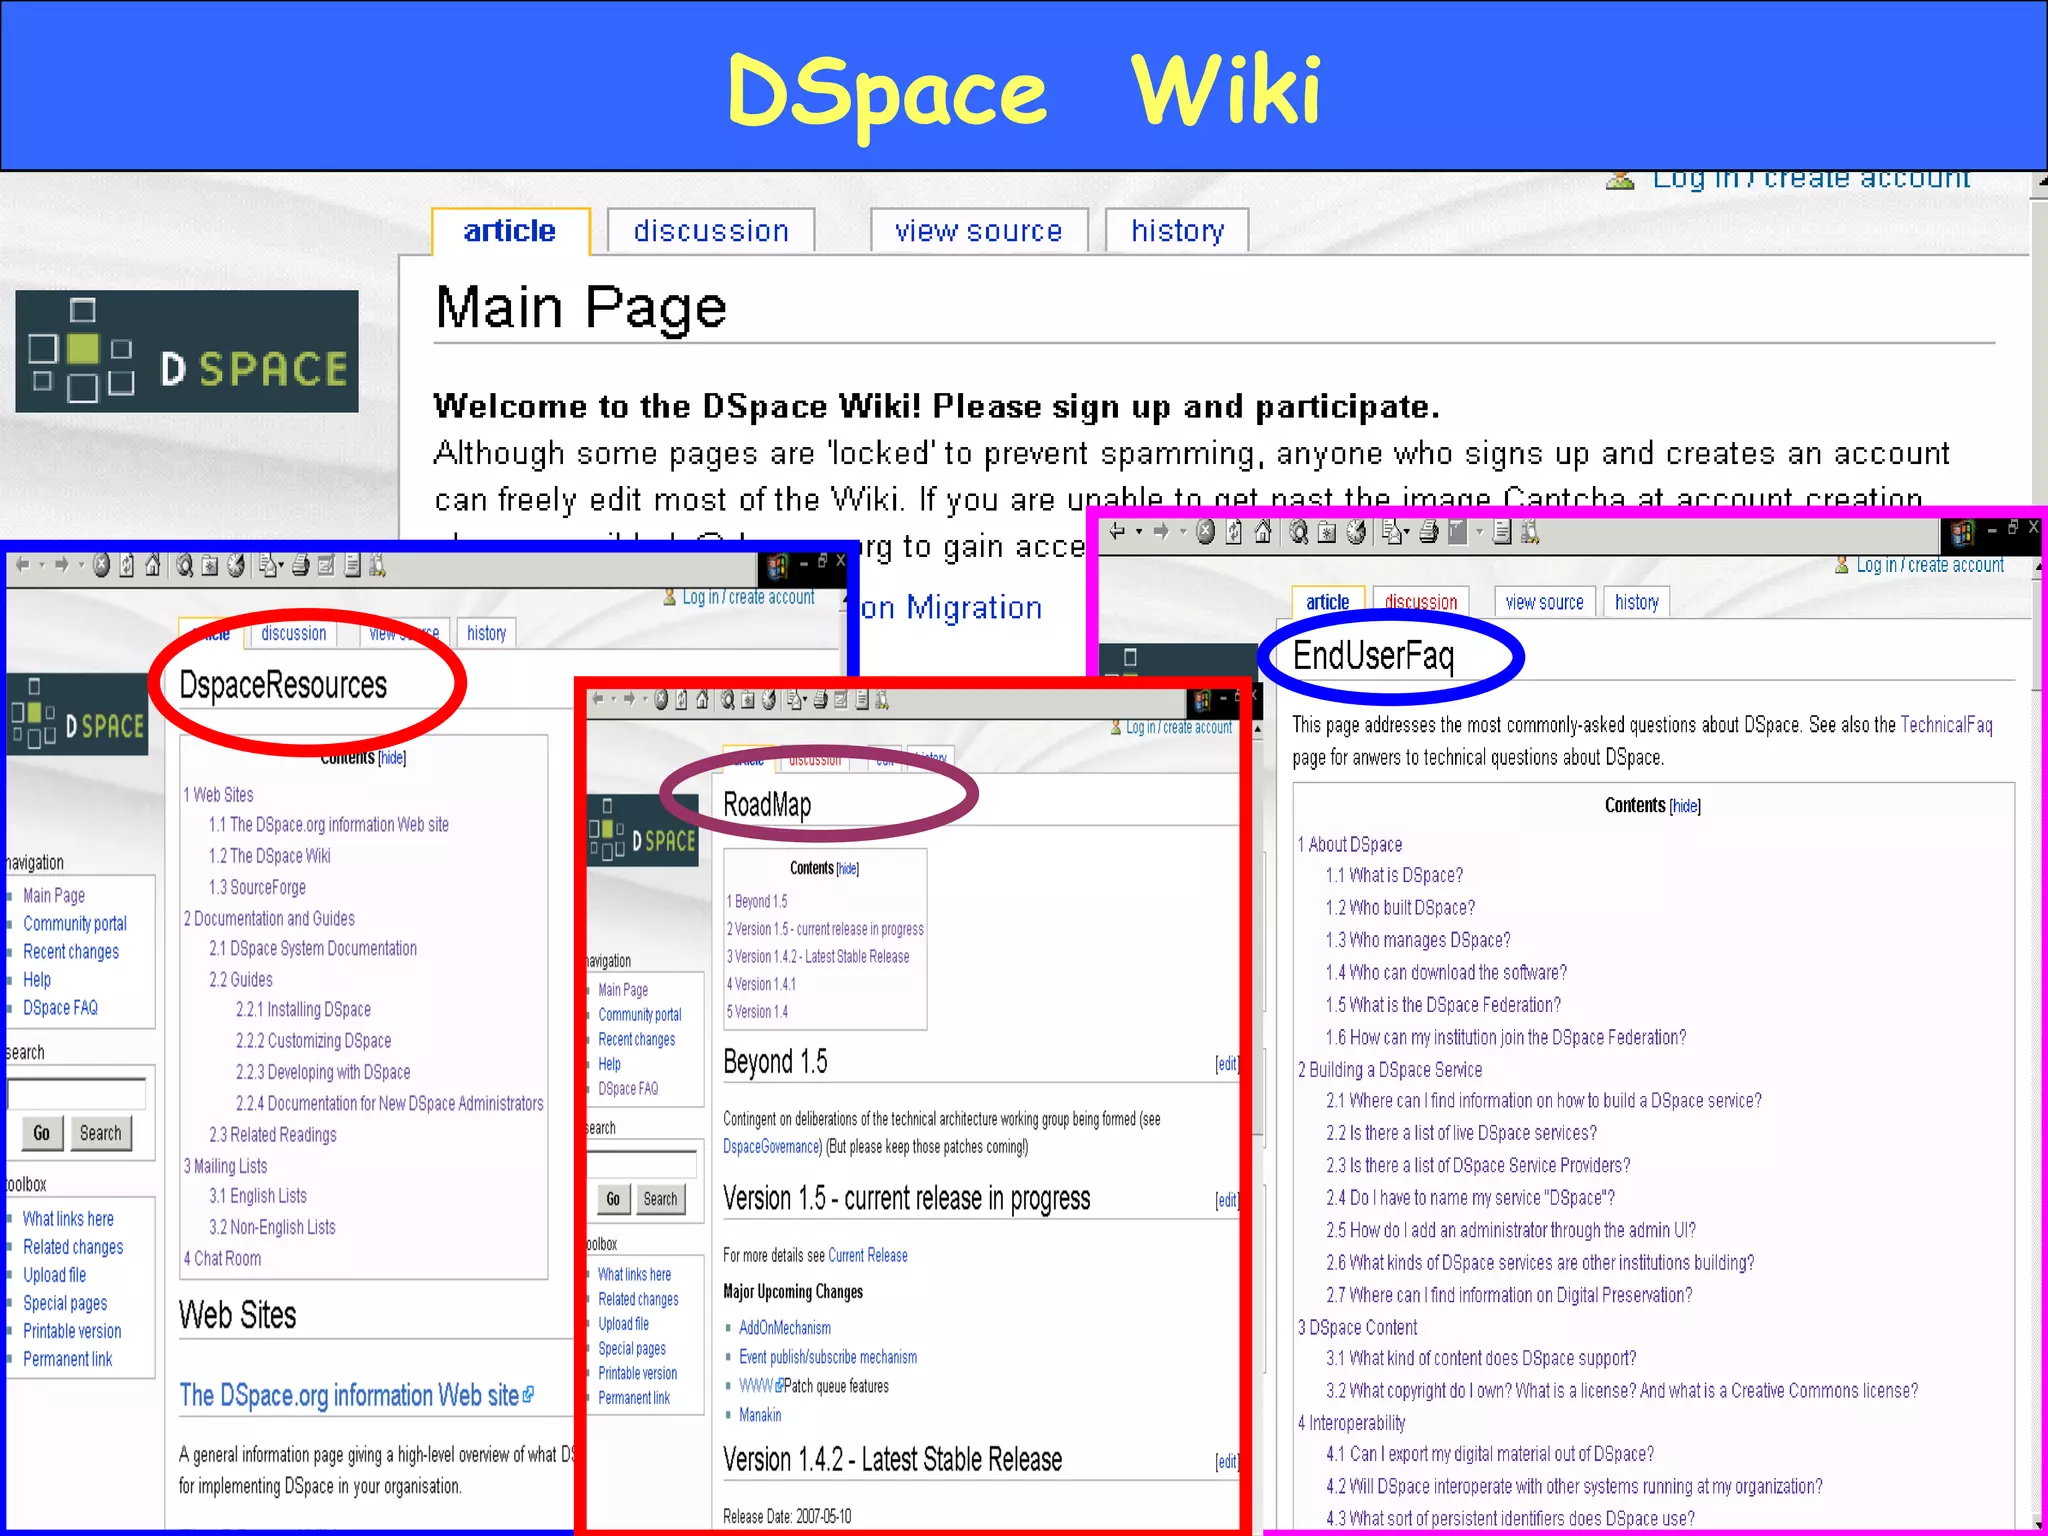Click Edit icon in EndUserFaq window toolbar
The image size is (2048, 1536).
[x=1458, y=533]
